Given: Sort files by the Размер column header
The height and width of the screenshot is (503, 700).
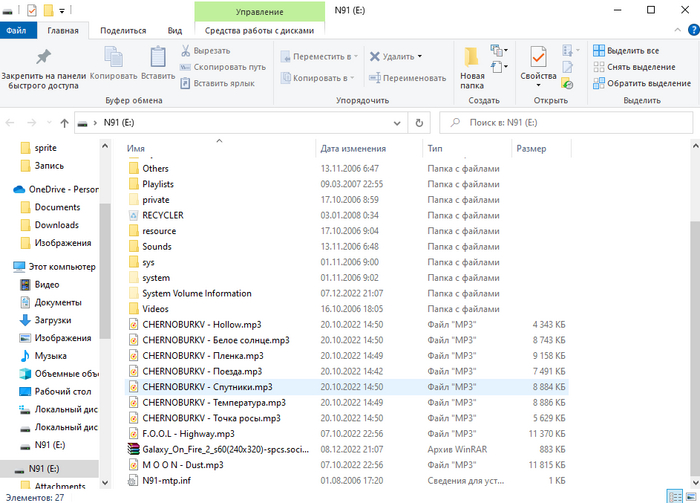Looking at the screenshot, I should 530,148.
